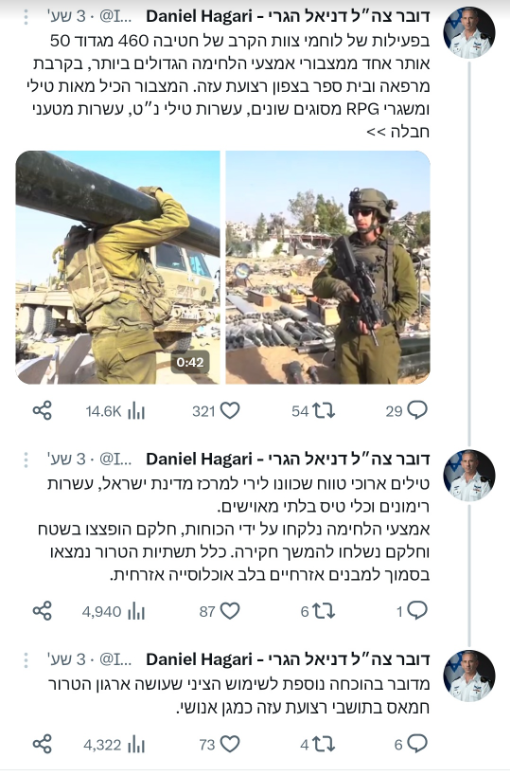Open more options menu of first tweet

pyautogui.click(x=26, y=17)
